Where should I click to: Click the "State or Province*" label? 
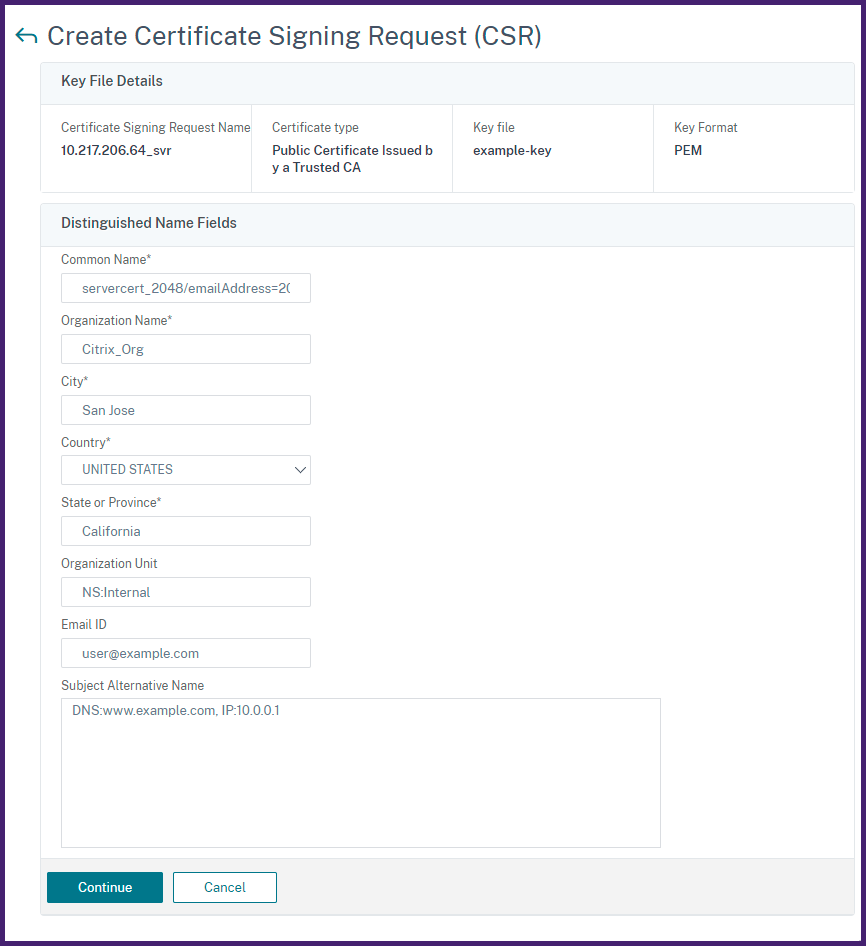(x=111, y=503)
